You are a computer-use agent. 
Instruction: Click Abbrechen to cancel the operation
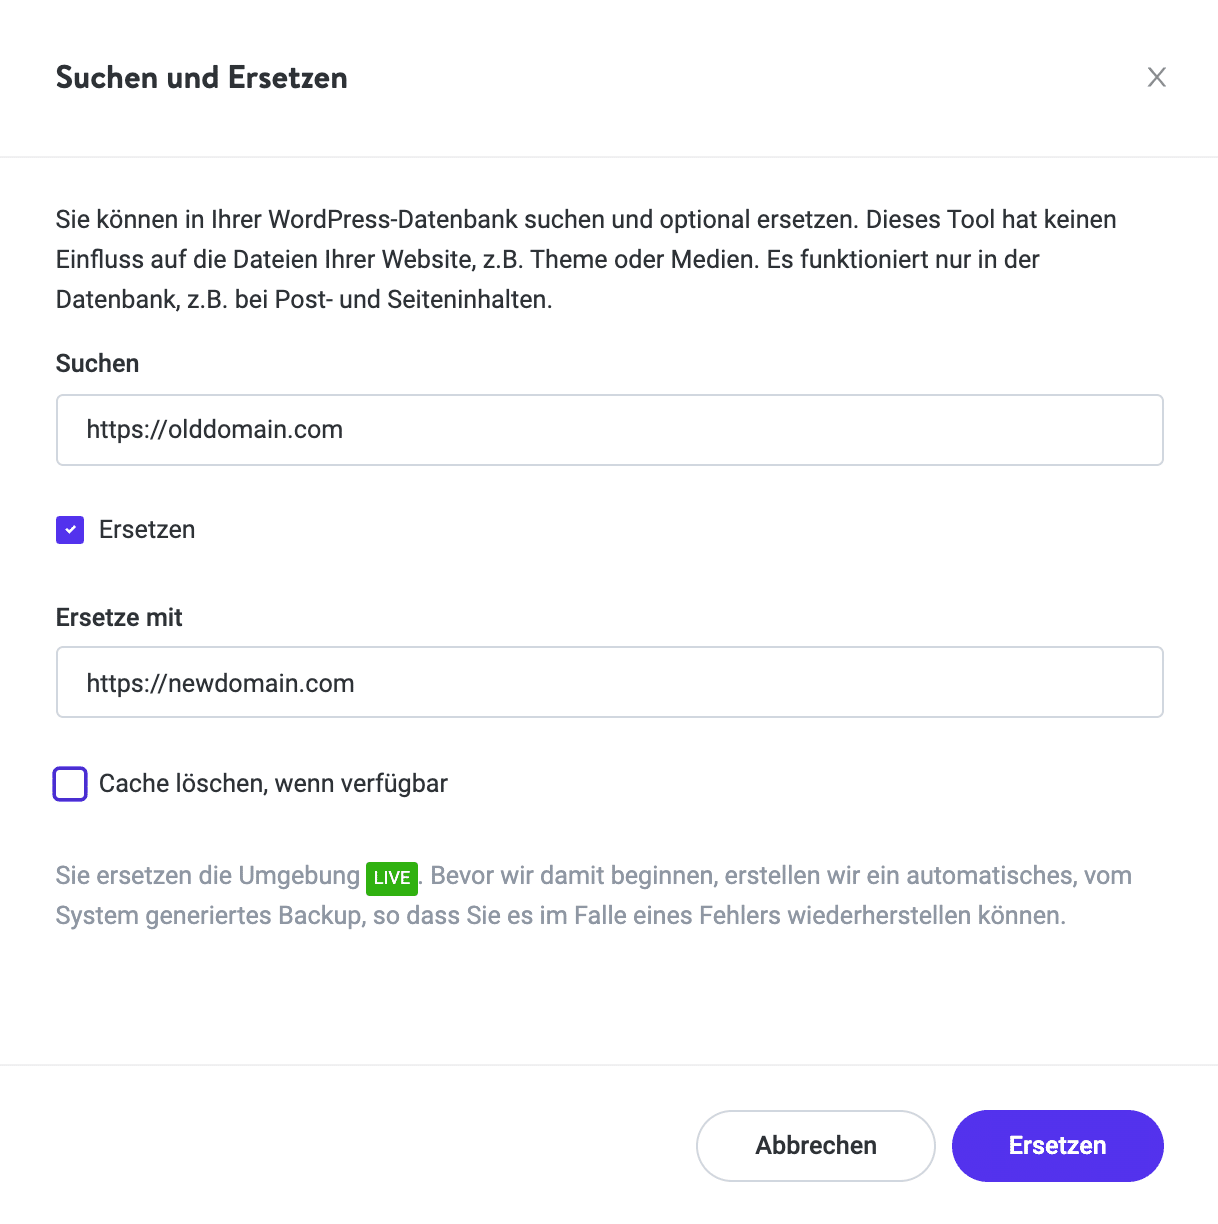pyautogui.click(x=815, y=1145)
